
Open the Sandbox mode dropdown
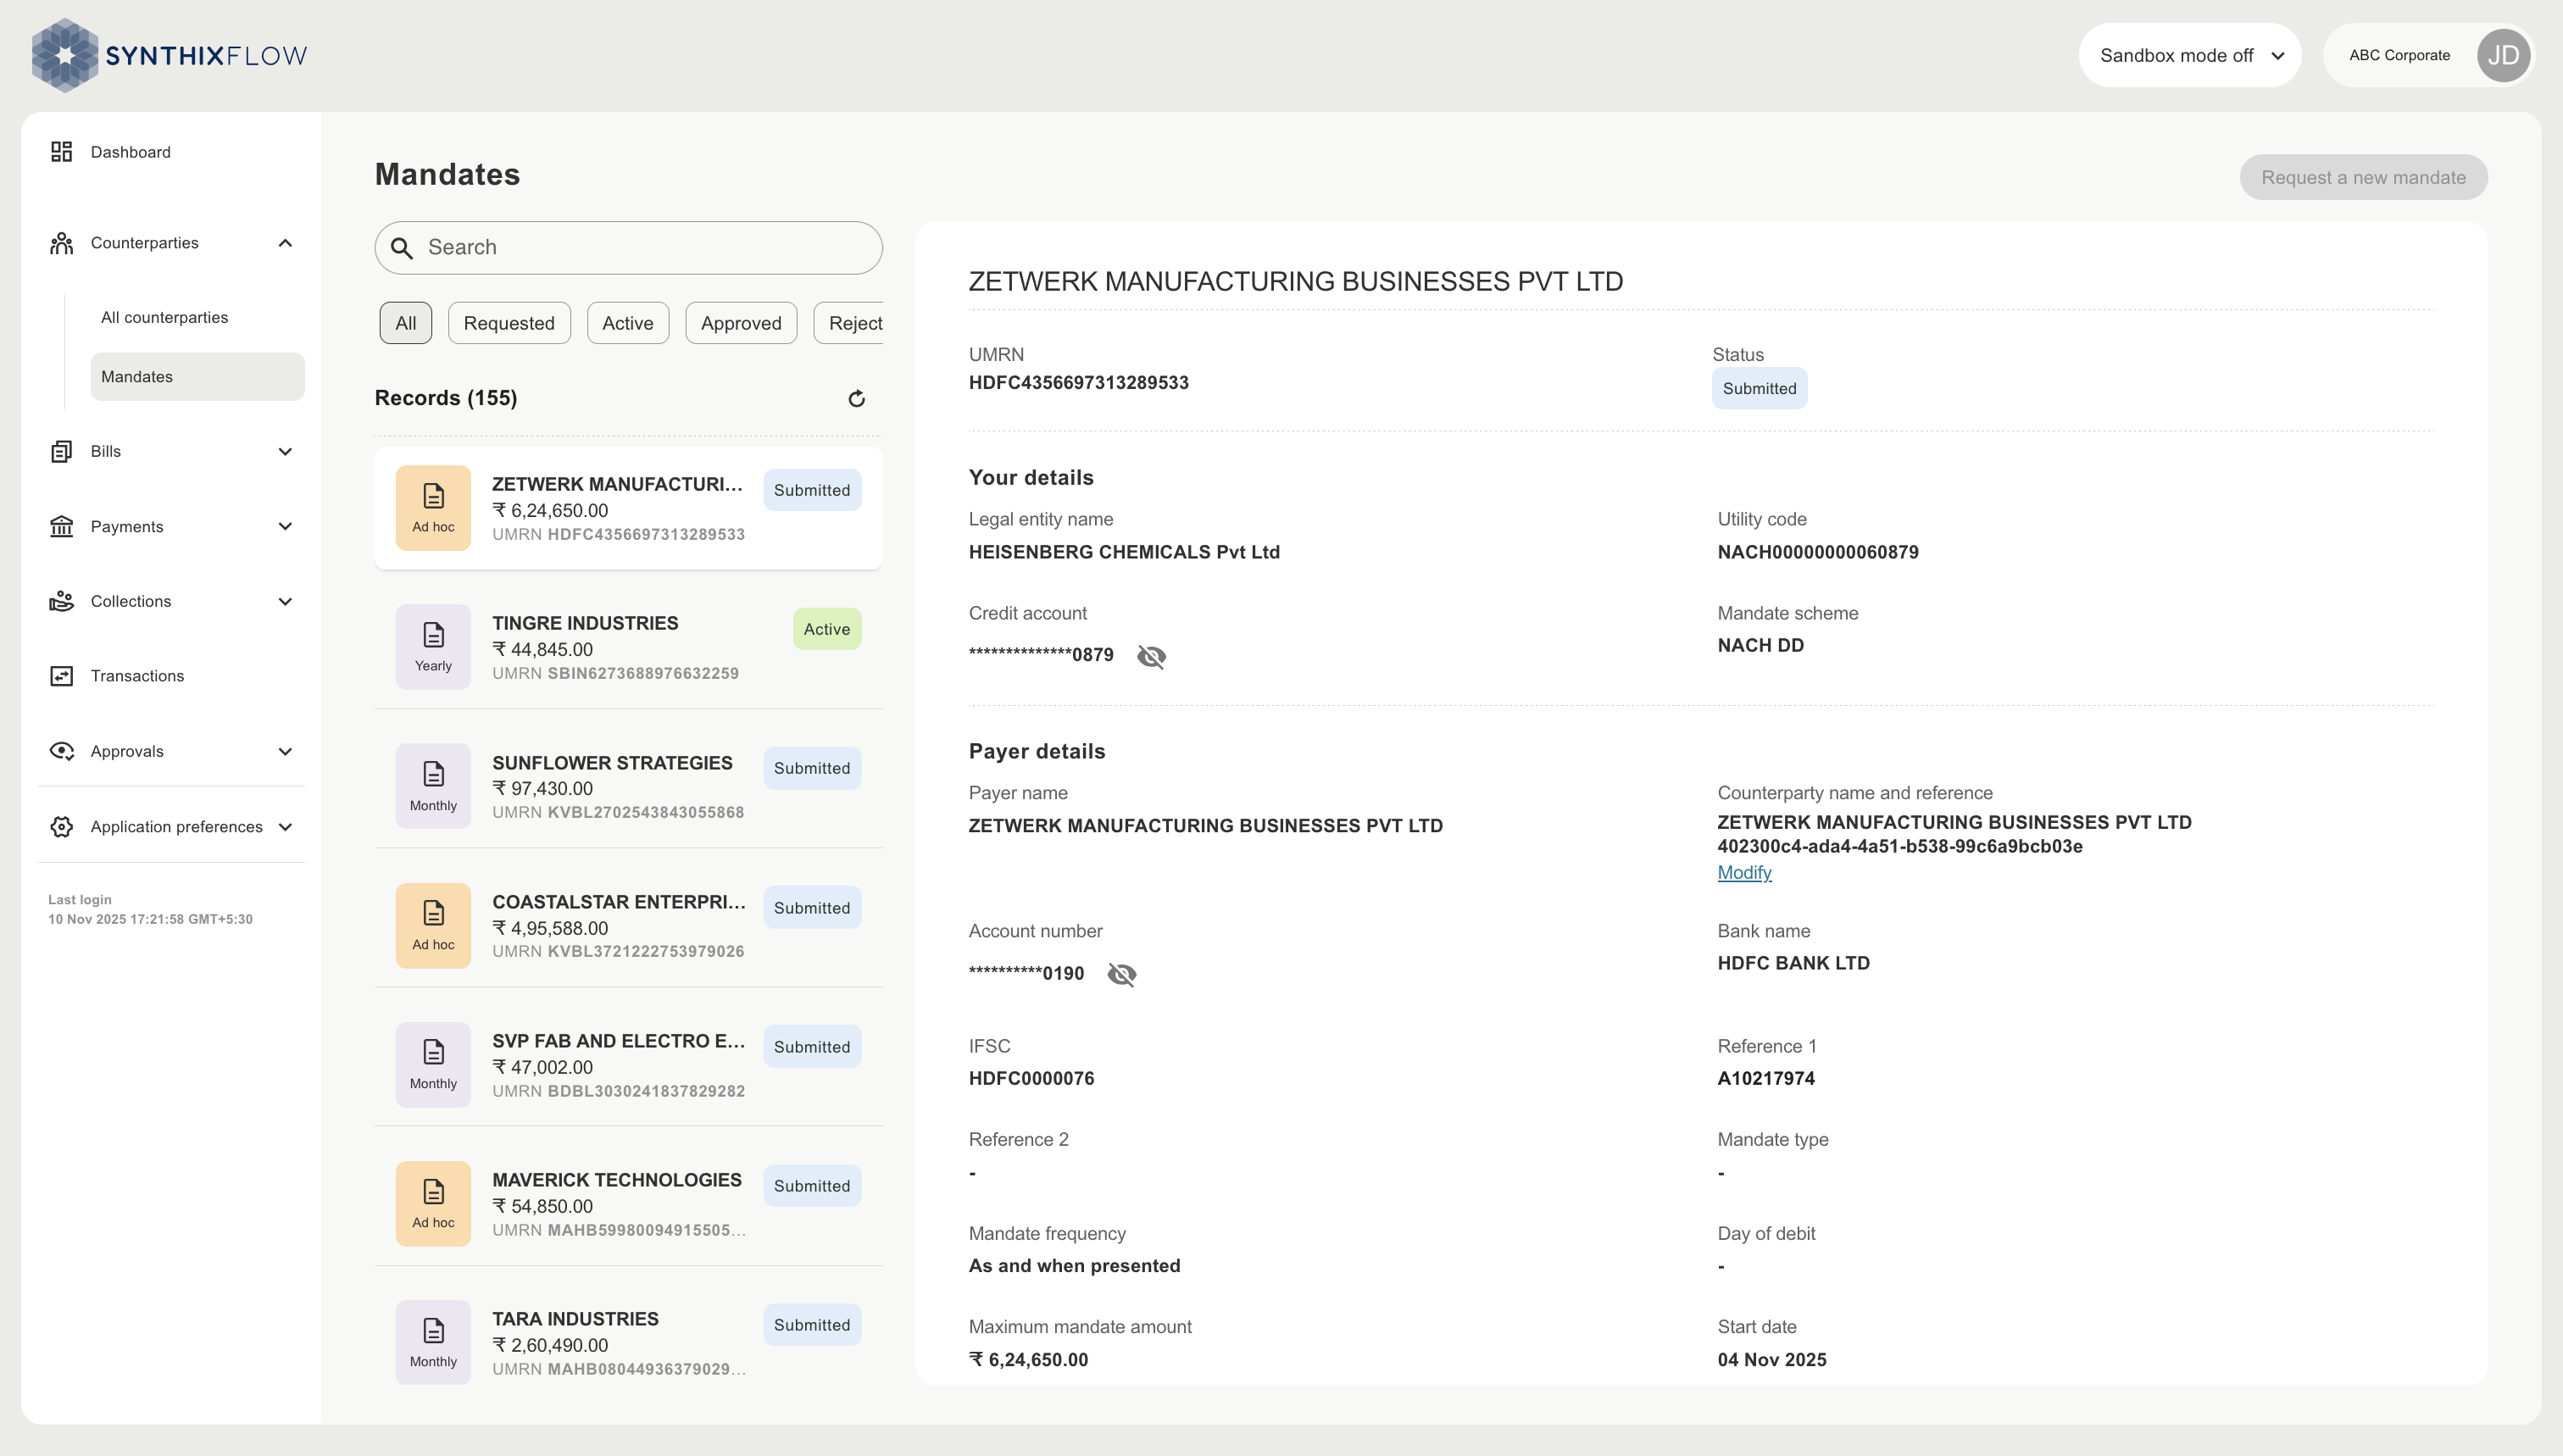[2190, 55]
